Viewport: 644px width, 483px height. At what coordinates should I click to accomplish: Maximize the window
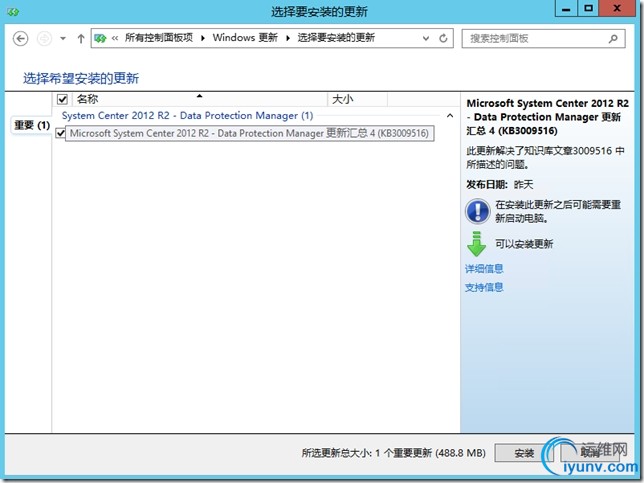(588, 9)
